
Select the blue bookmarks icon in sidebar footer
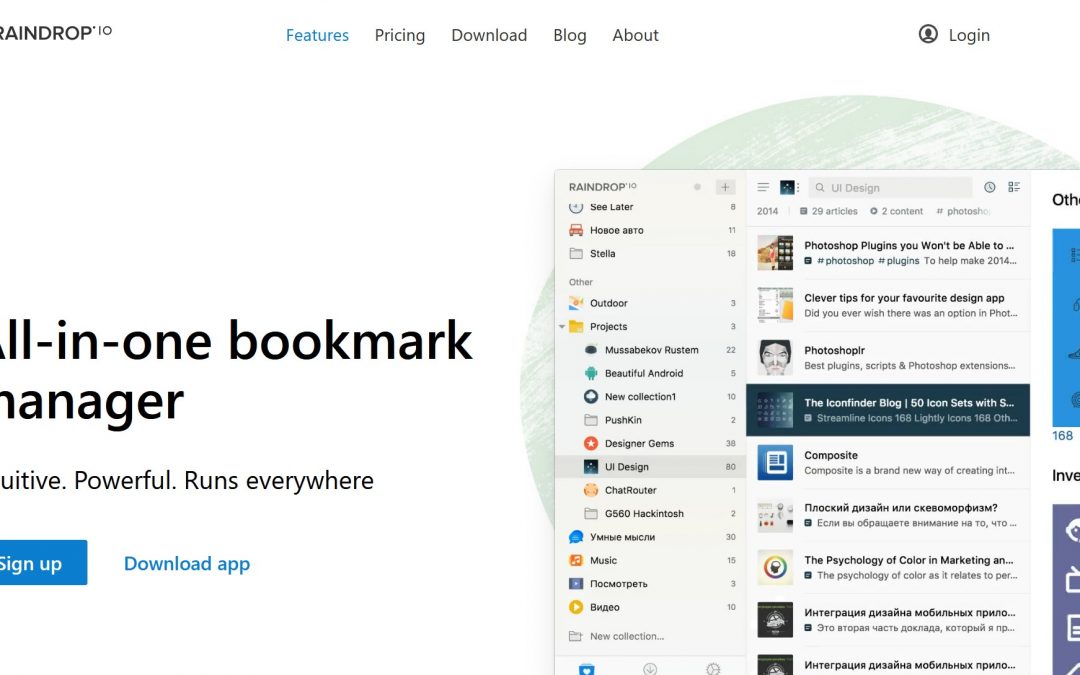point(586,668)
